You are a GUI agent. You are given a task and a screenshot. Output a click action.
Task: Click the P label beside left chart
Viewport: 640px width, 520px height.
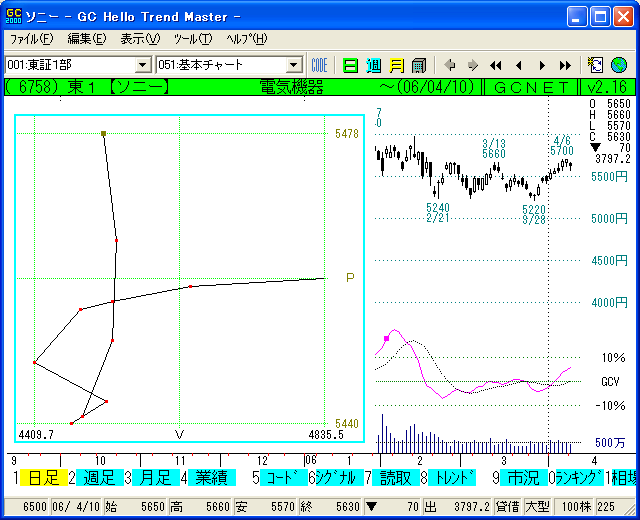coord(350,278)
